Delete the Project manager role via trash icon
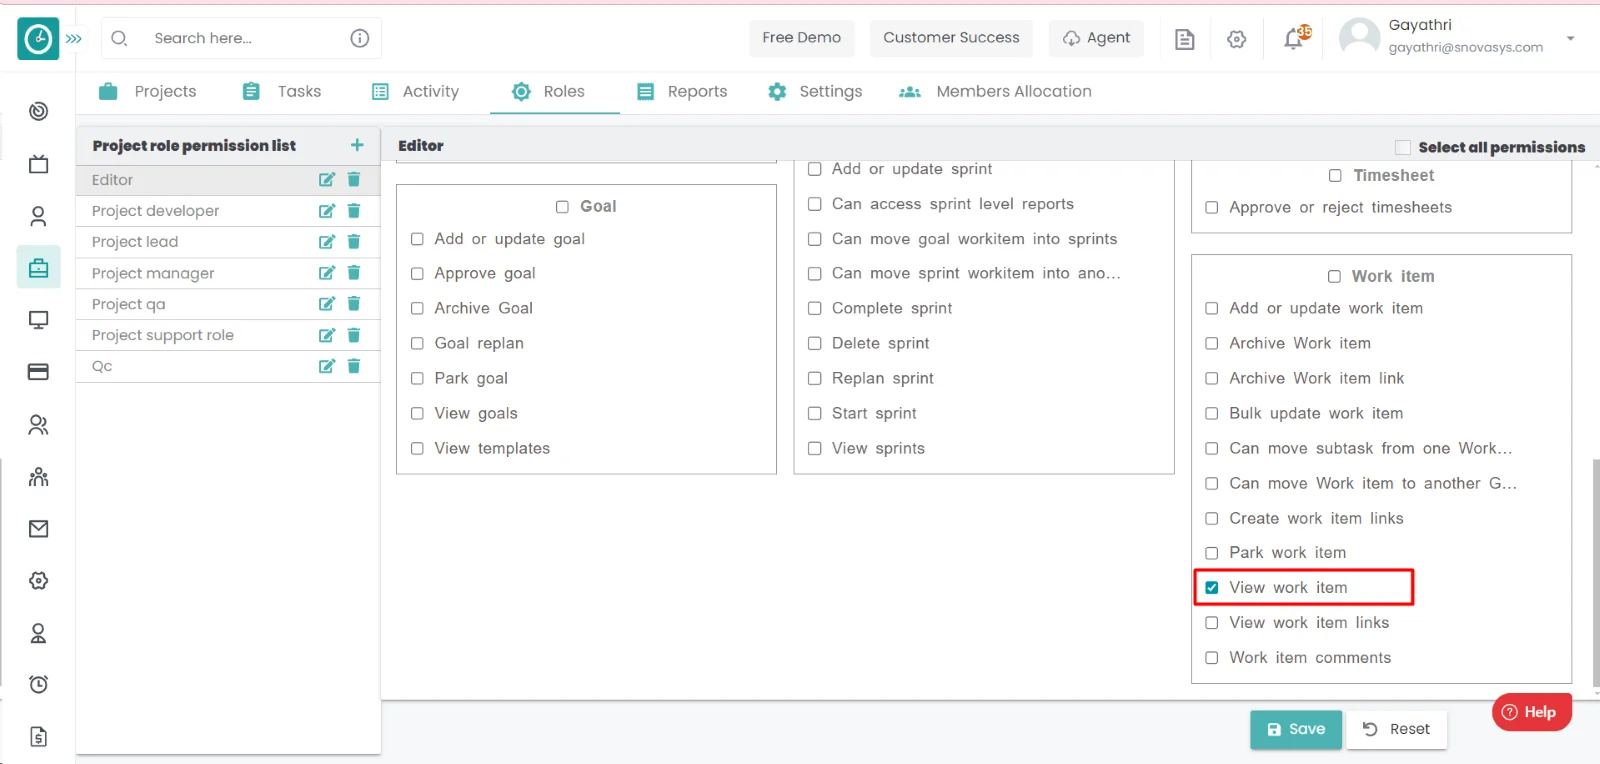 click(353, 273)
